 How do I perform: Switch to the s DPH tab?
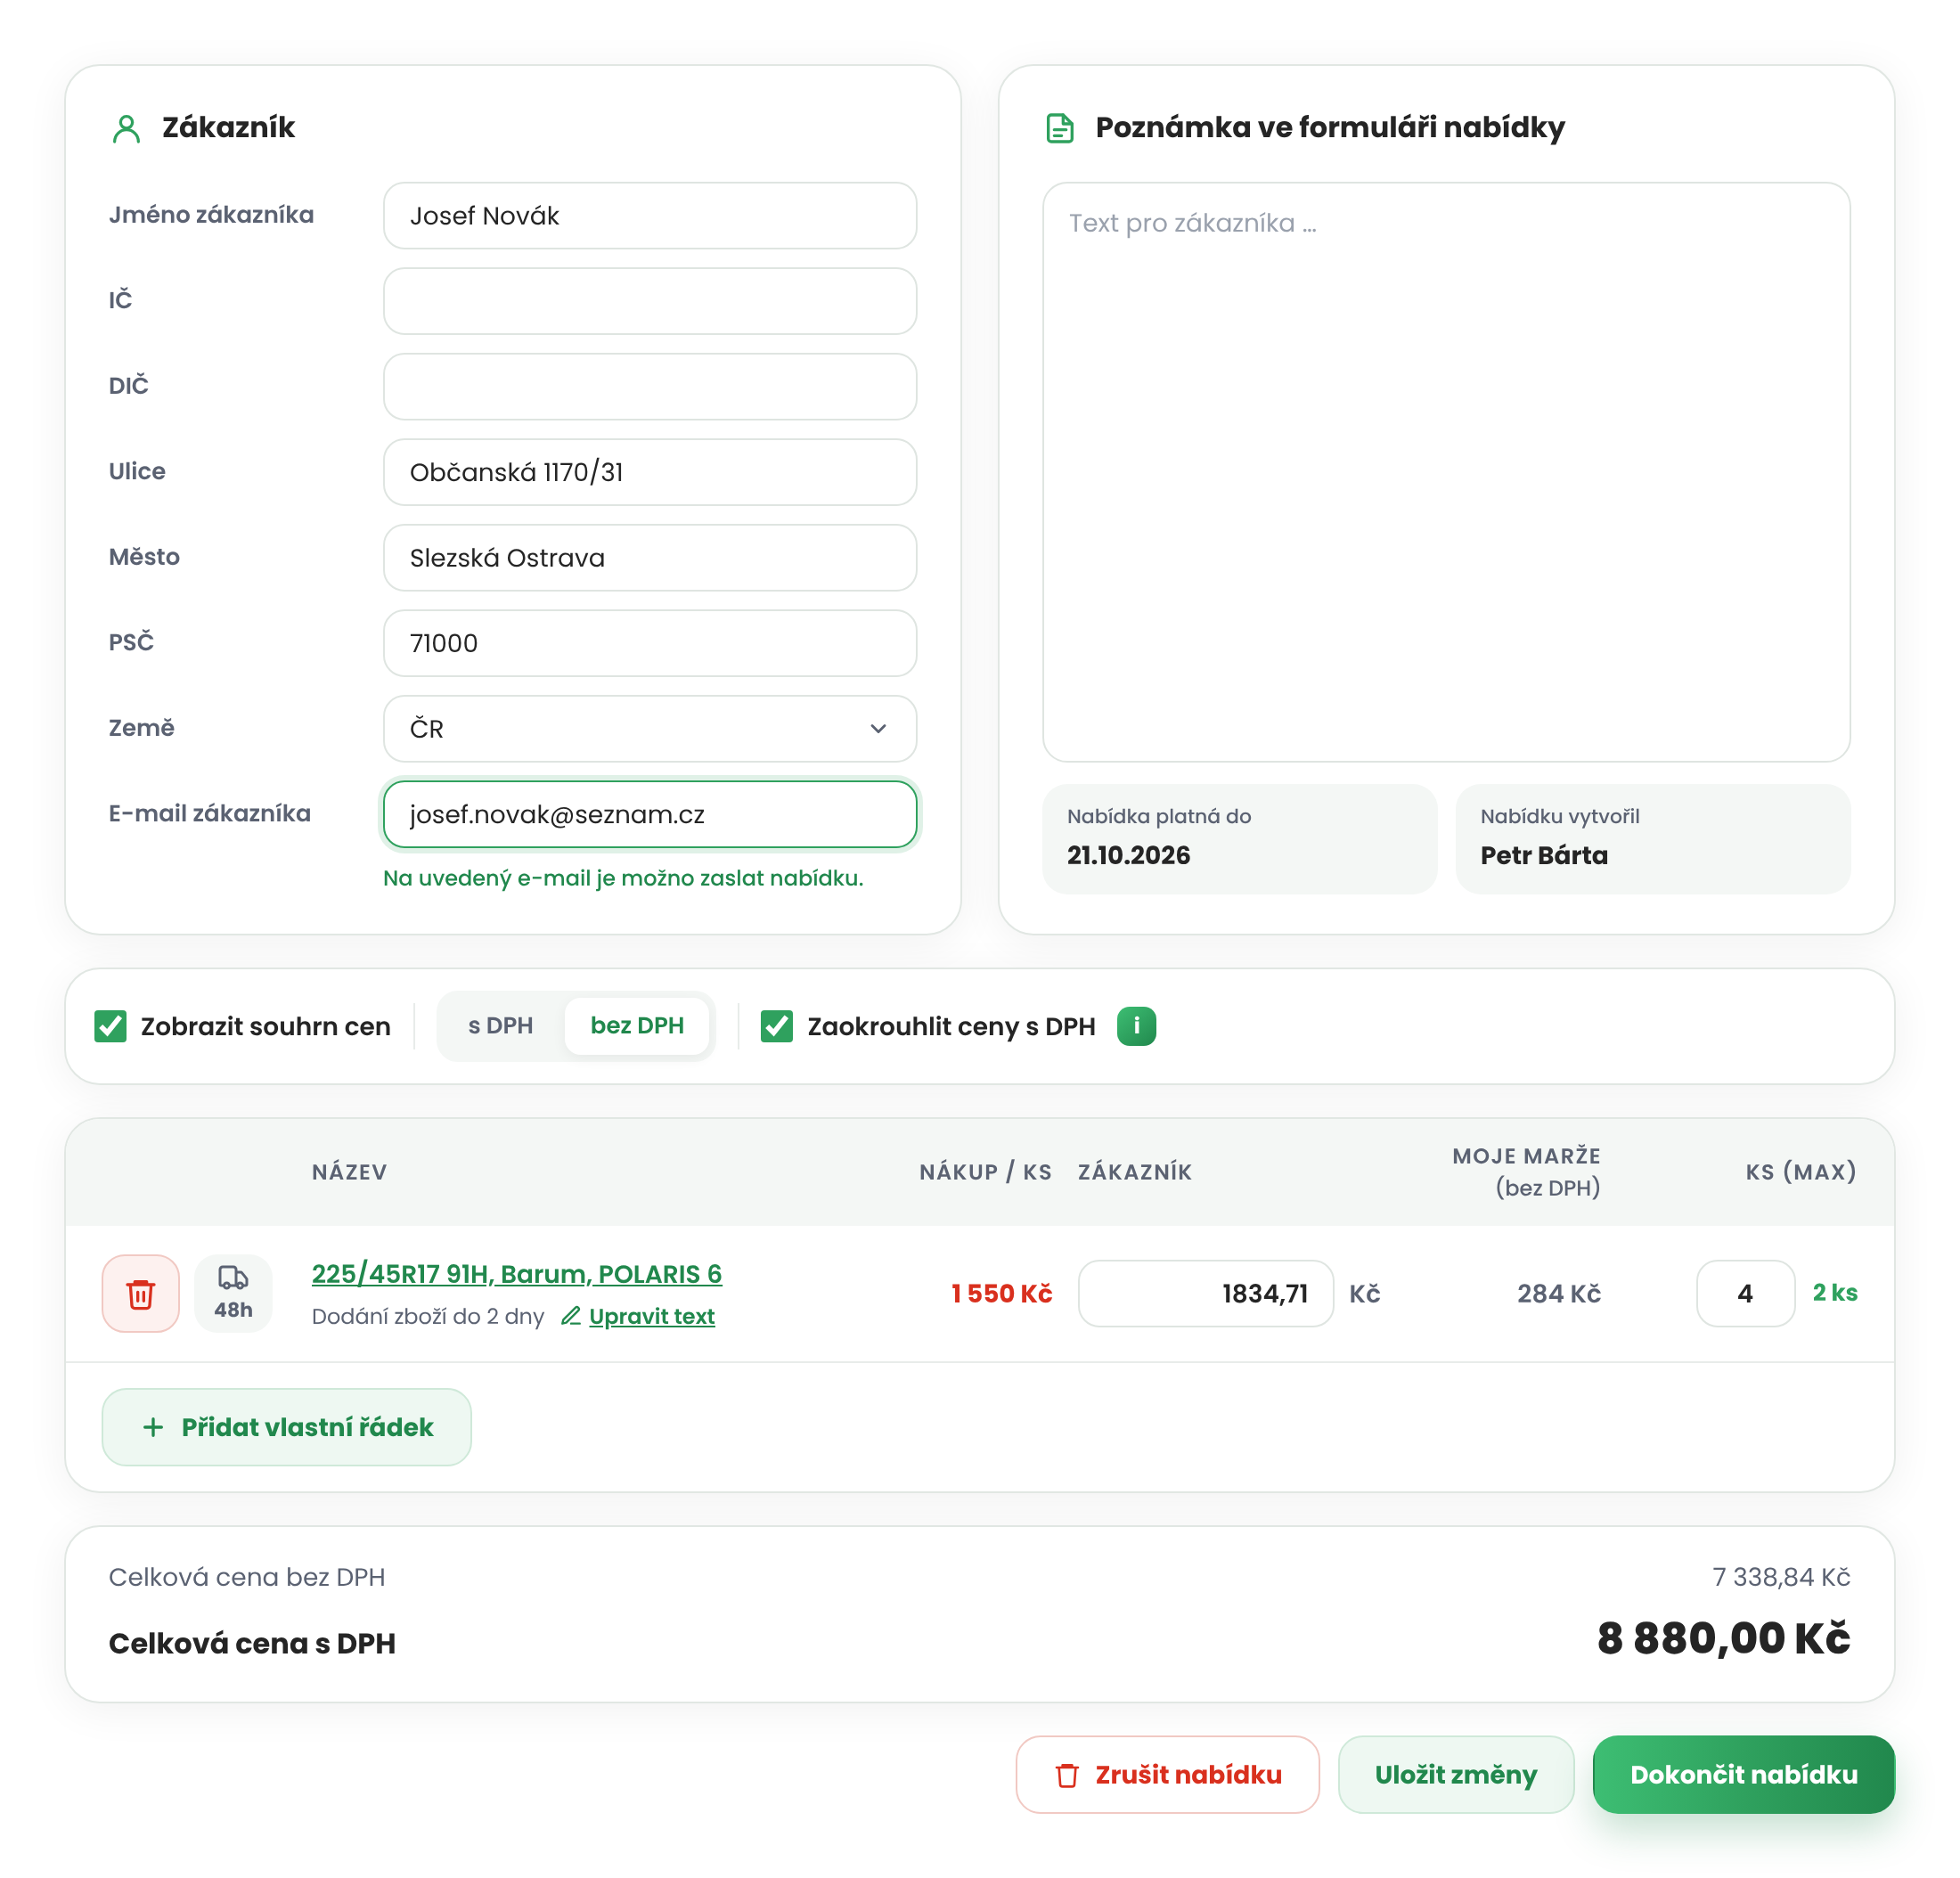(x=501, y=1026)
